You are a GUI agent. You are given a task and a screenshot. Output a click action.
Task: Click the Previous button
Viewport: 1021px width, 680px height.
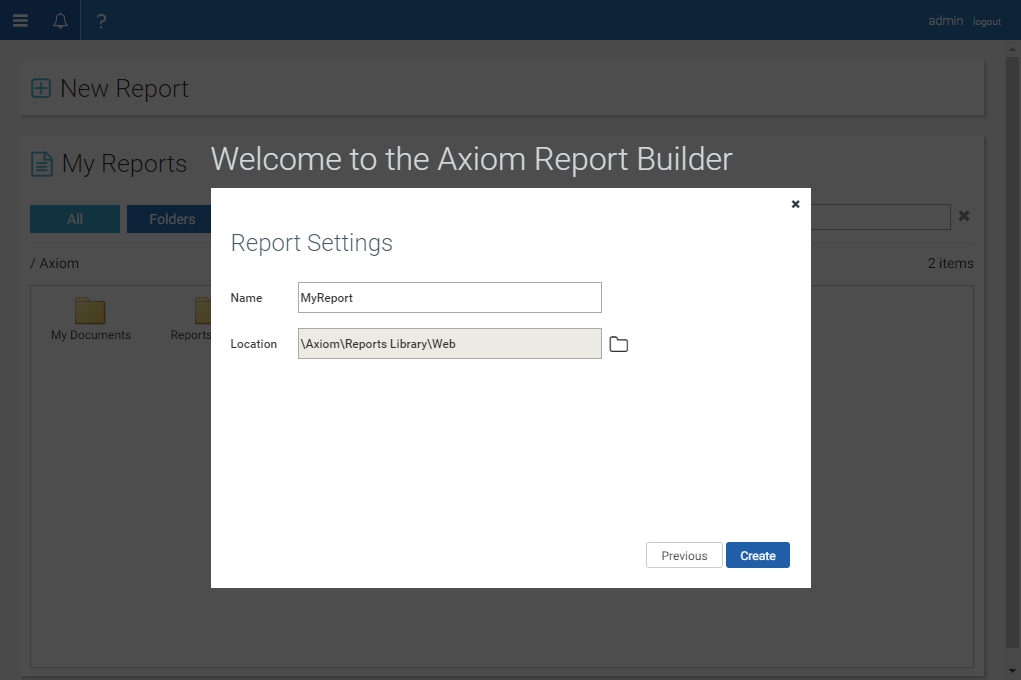(x=684, y=555)
